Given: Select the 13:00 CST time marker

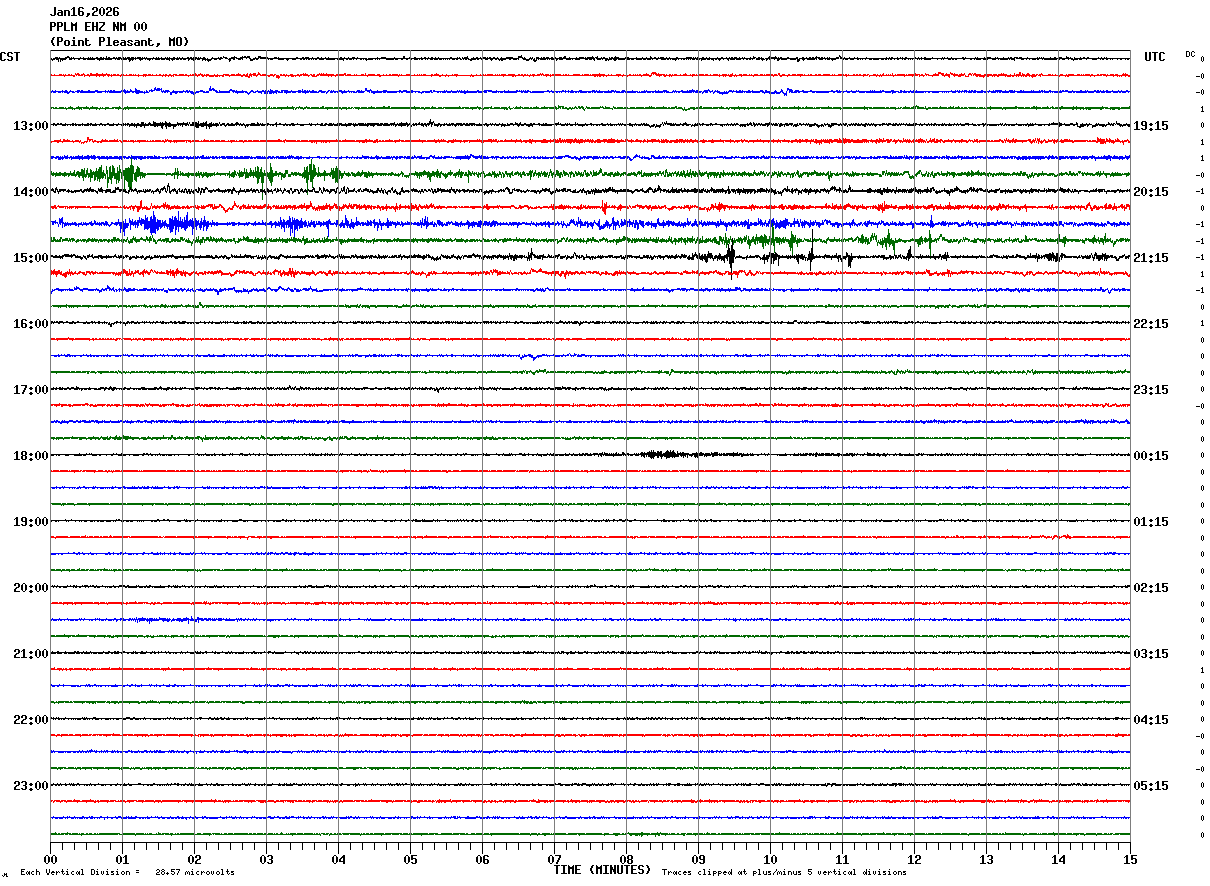Looking at the screenshot, I should (x=30, y=126).
